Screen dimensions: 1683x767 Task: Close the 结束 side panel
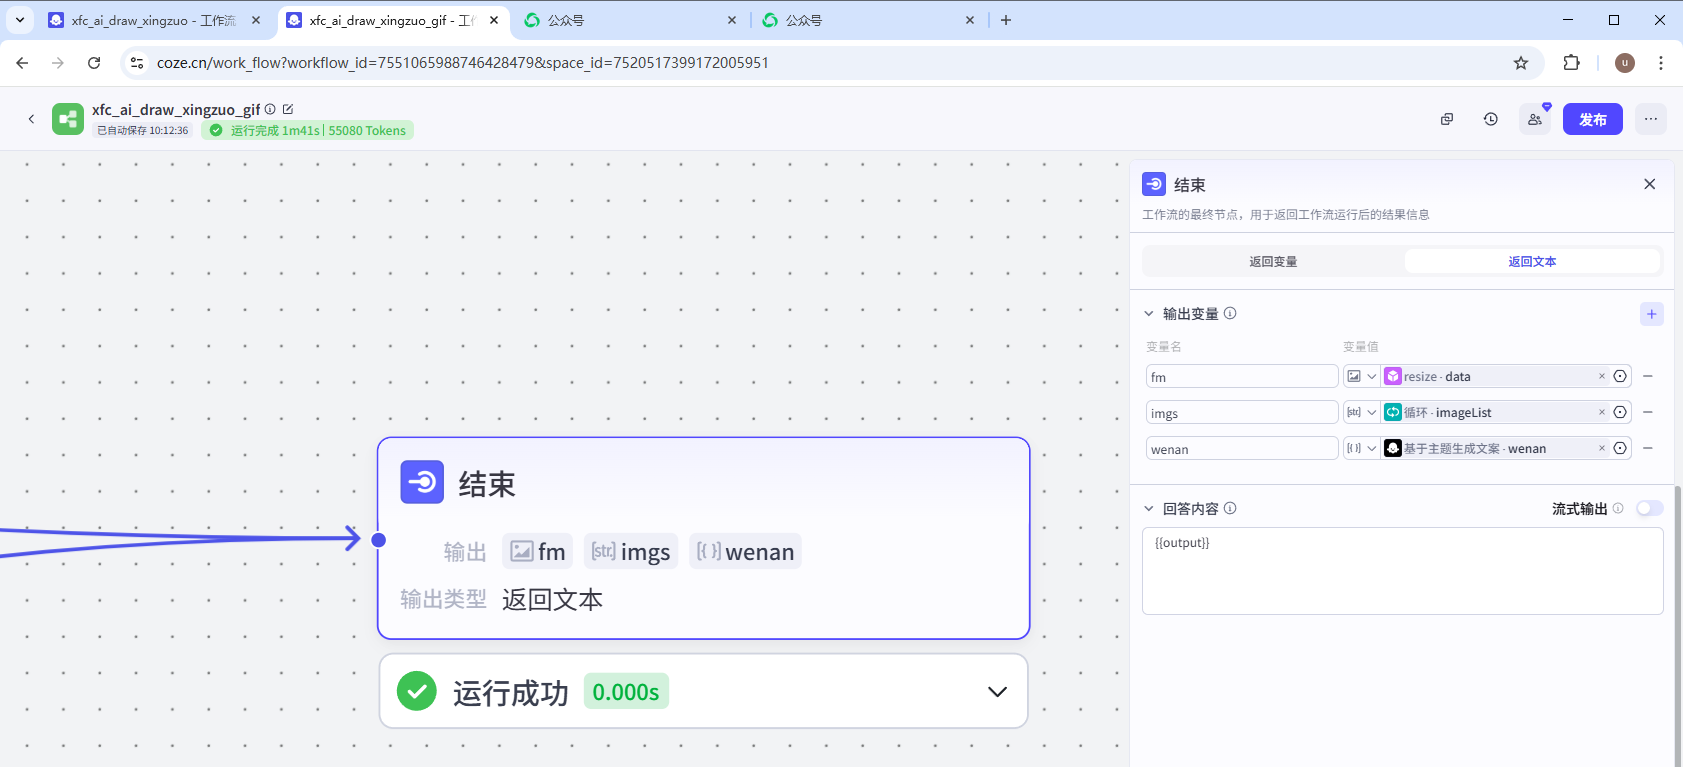(1650, 184)
